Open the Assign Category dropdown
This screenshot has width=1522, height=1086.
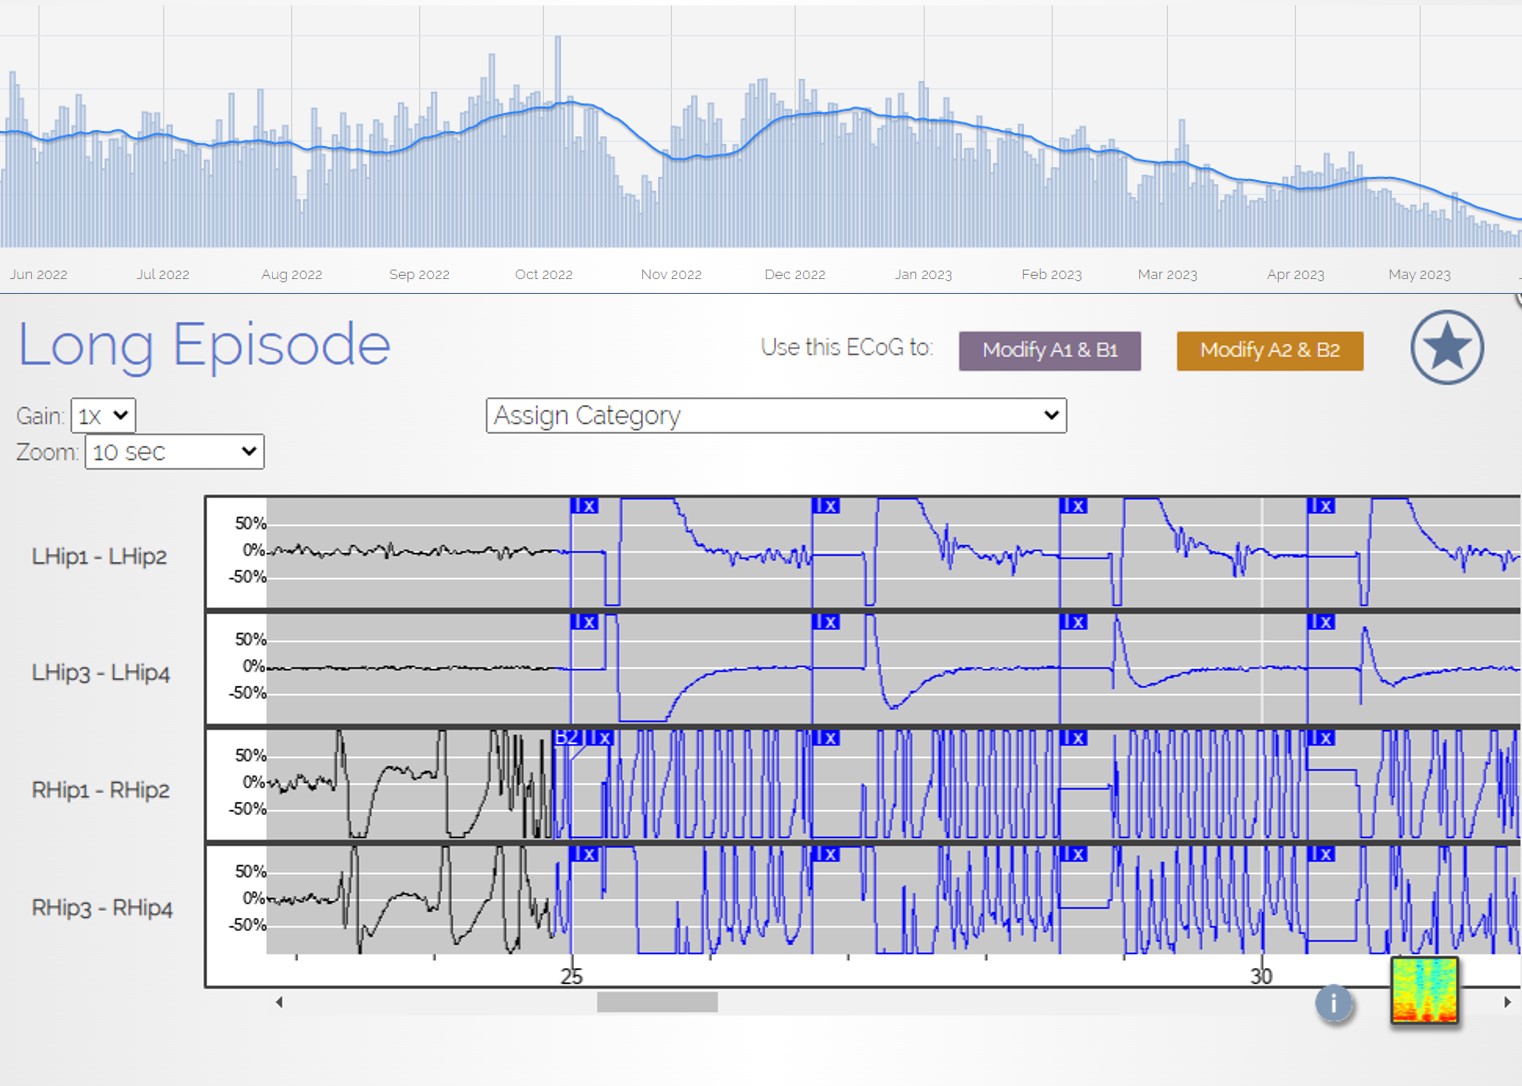[x=776, y=416]
